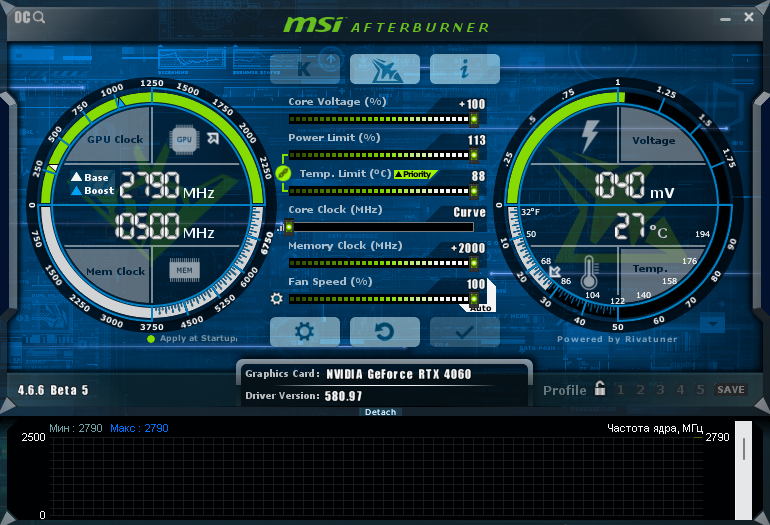This screenshot has height=525, width=770.
Task: Click the Powered by Rivatuner text
Action: coord(617,339)
